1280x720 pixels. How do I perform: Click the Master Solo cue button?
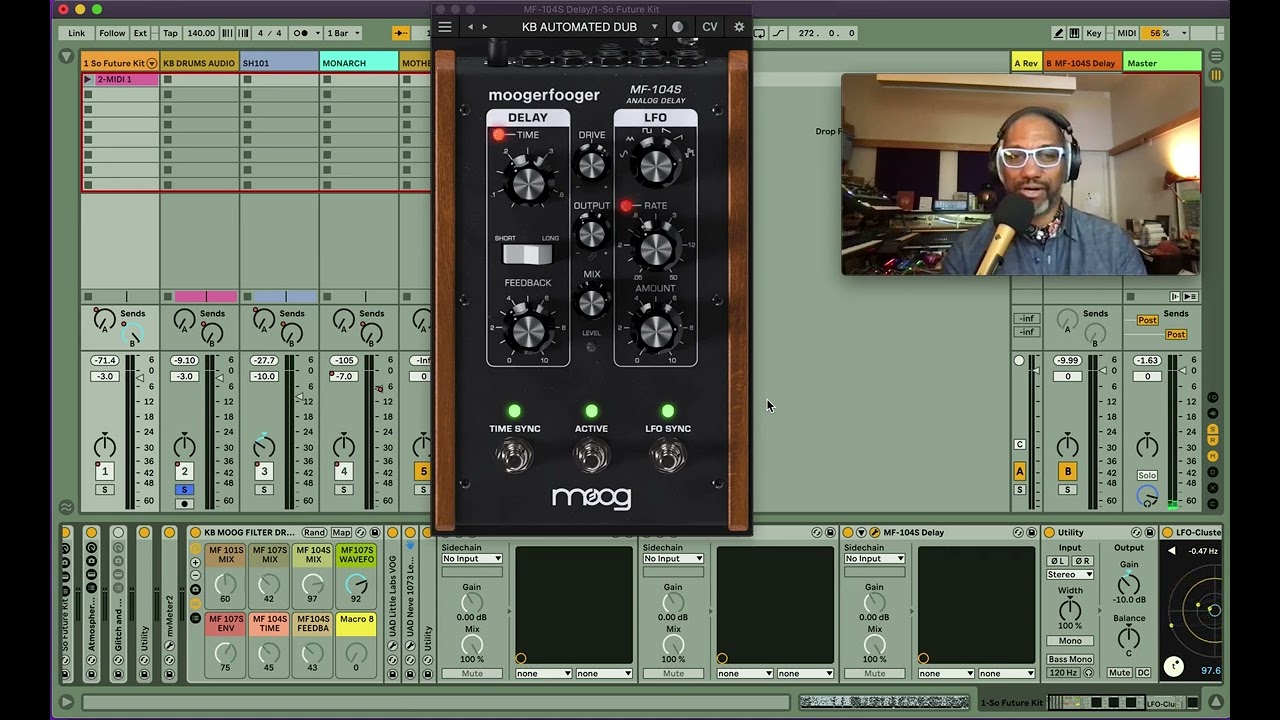pyautogui.click(x=1147, y=475)
